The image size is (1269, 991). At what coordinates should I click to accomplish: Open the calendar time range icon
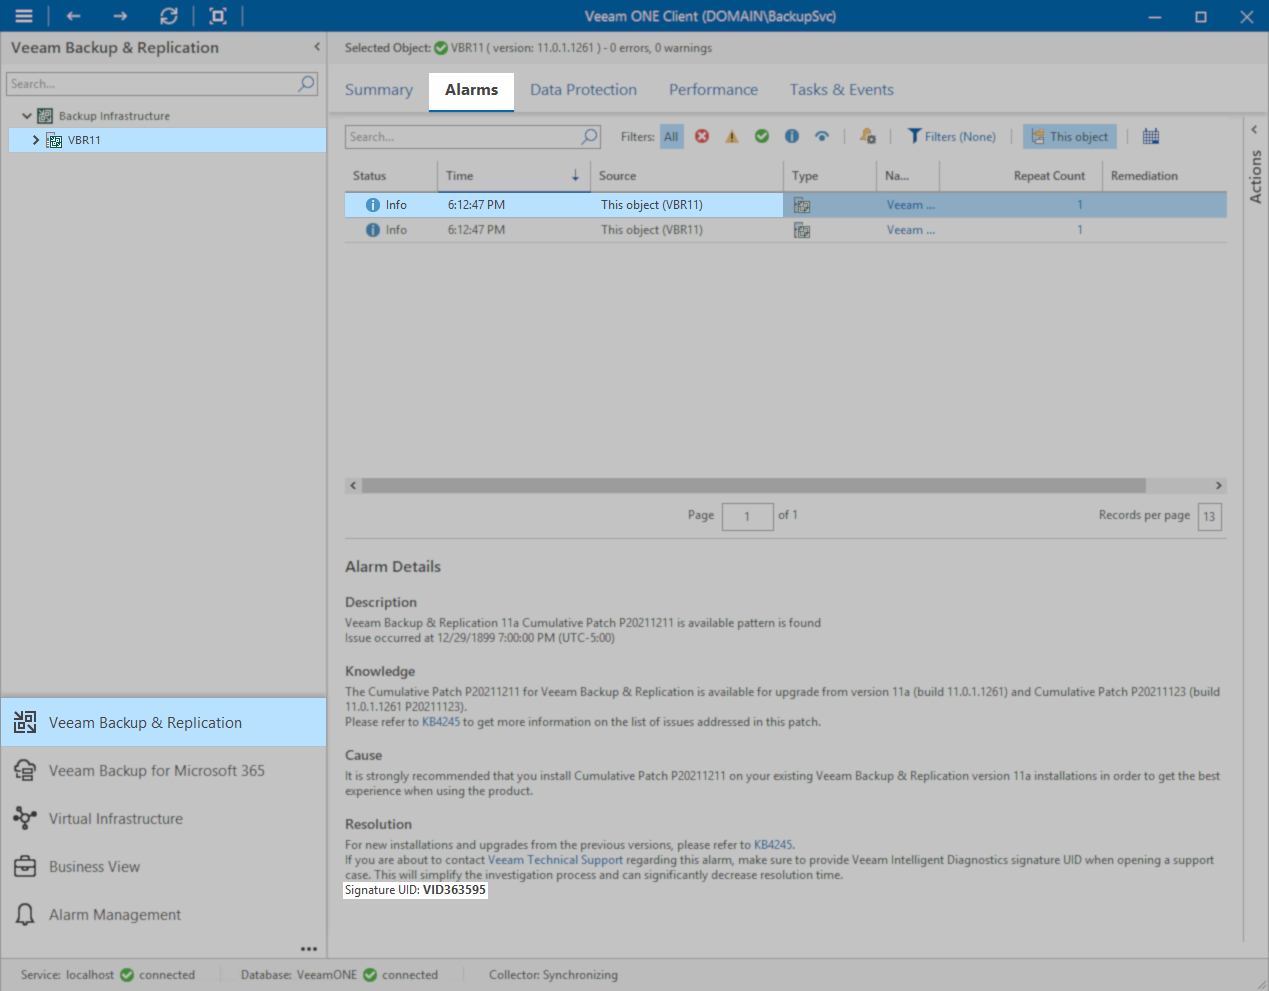point(1151,136)
